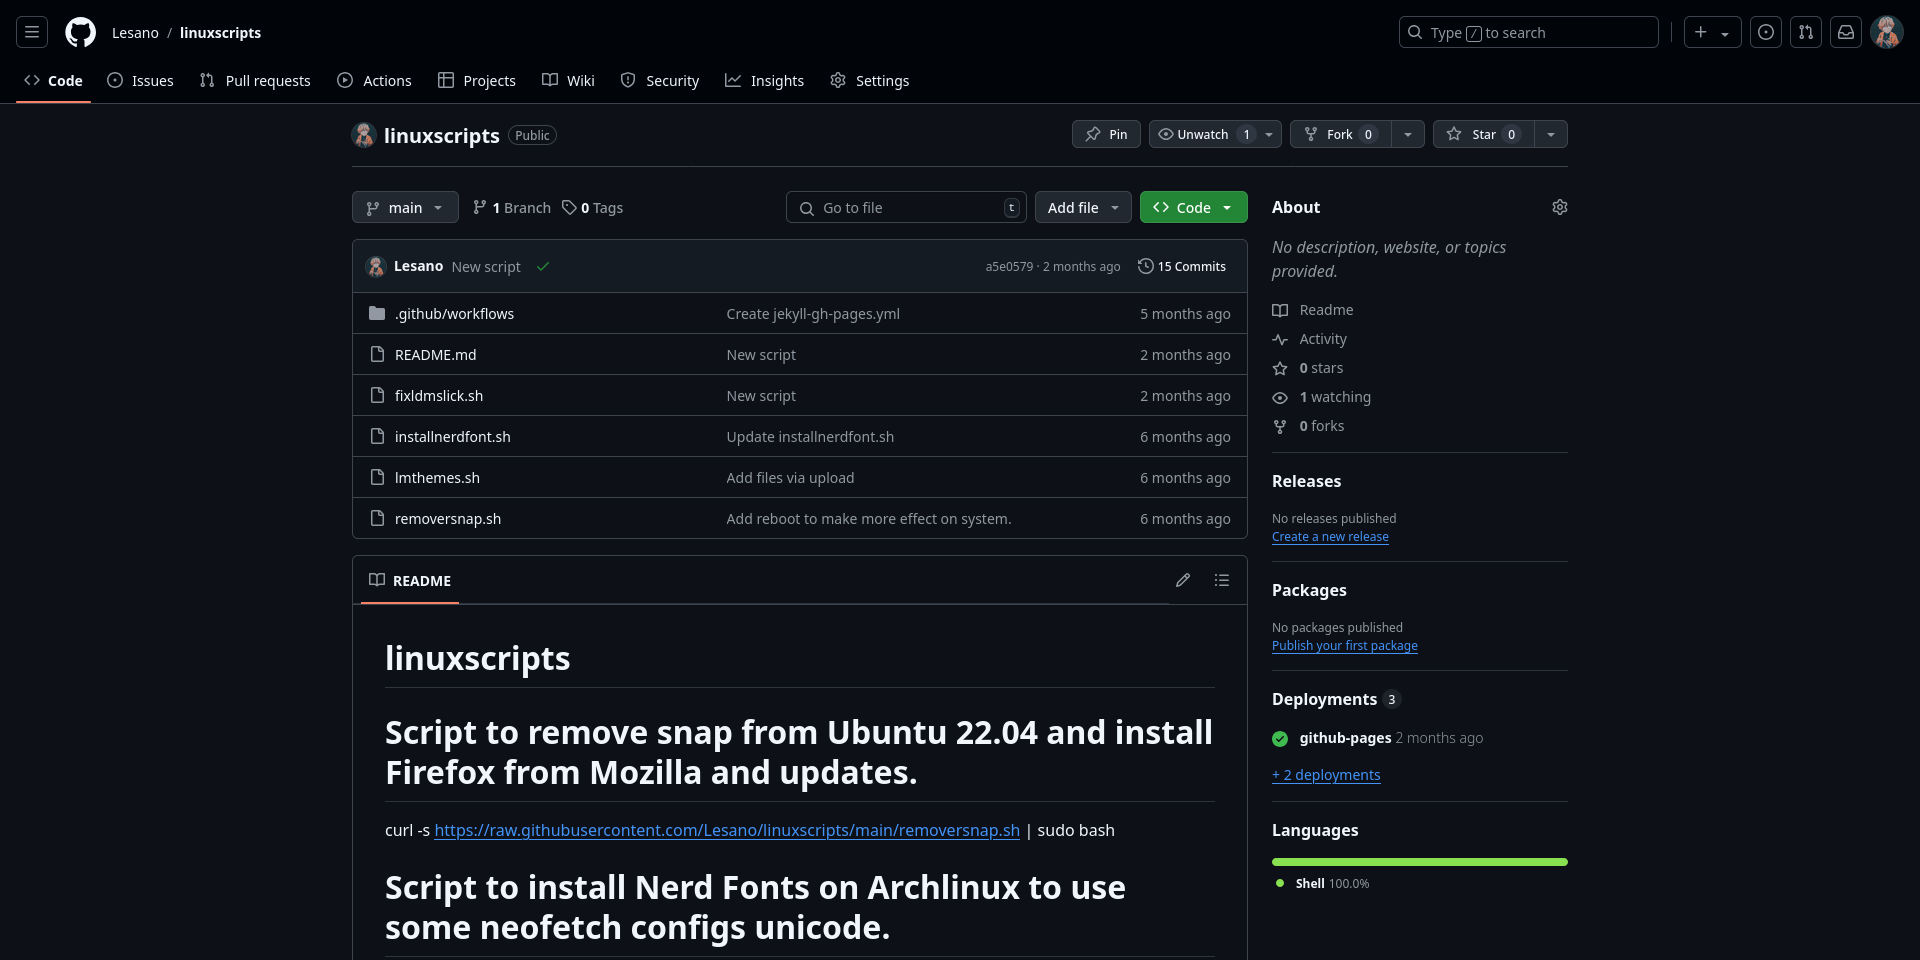
Task: Click the plus create-new icon
Action: [1701, 32]
